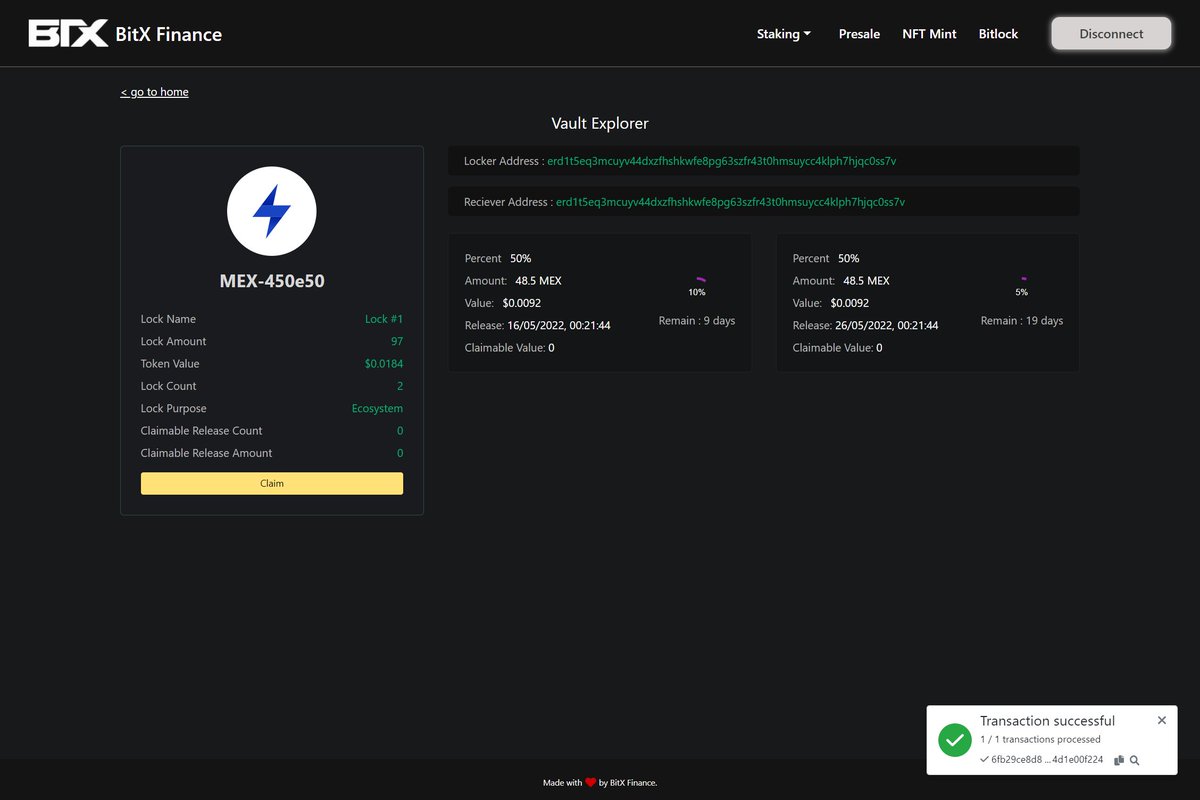Close the Transaction successful notification

(1161, 720)
